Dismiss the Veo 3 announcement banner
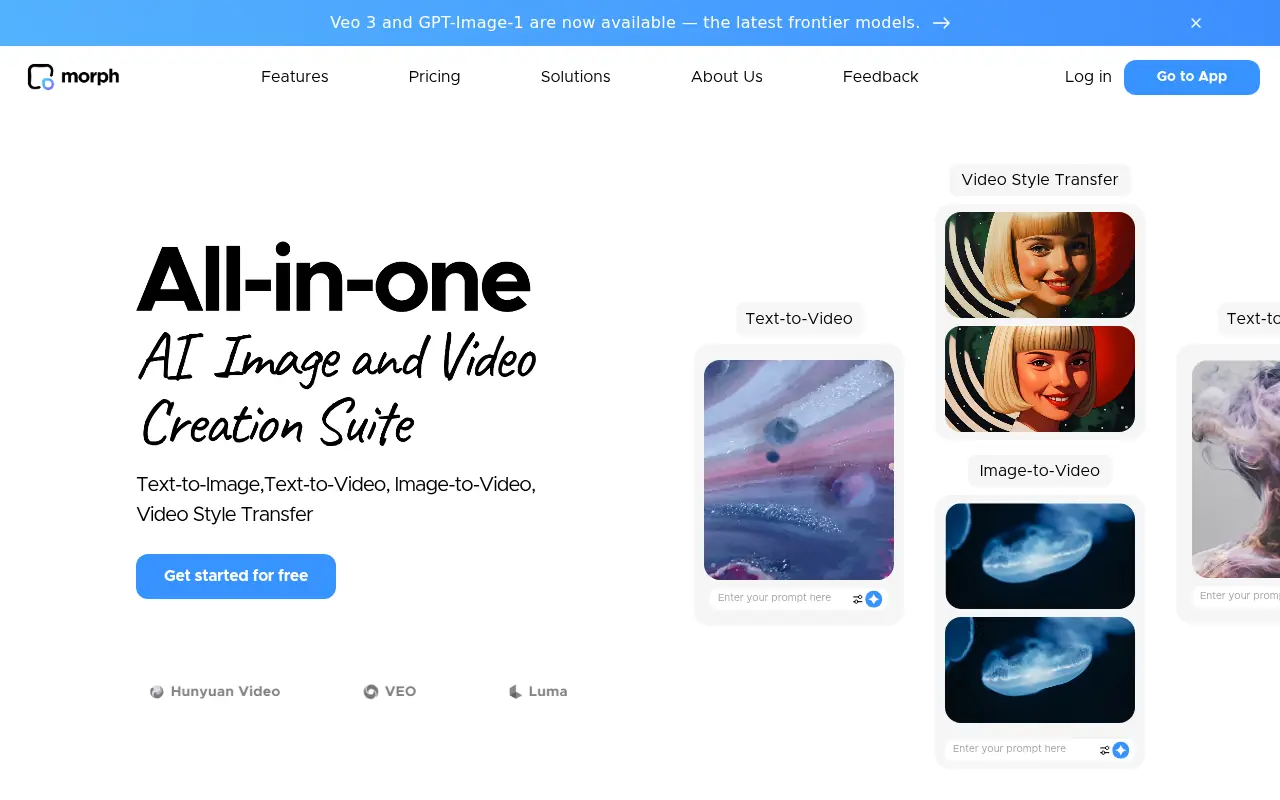 (1196, 22)
